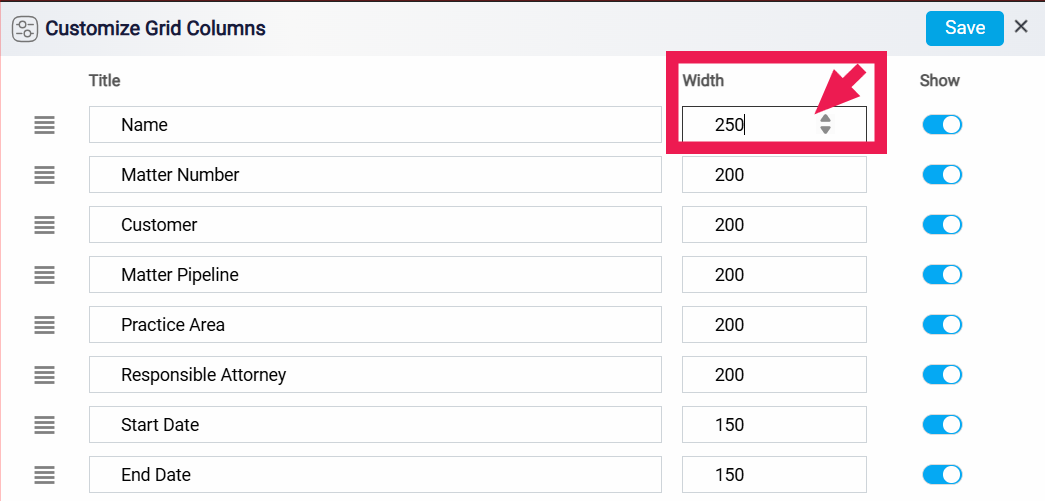Turn off Show toggle for Start Date

[942, 424]
